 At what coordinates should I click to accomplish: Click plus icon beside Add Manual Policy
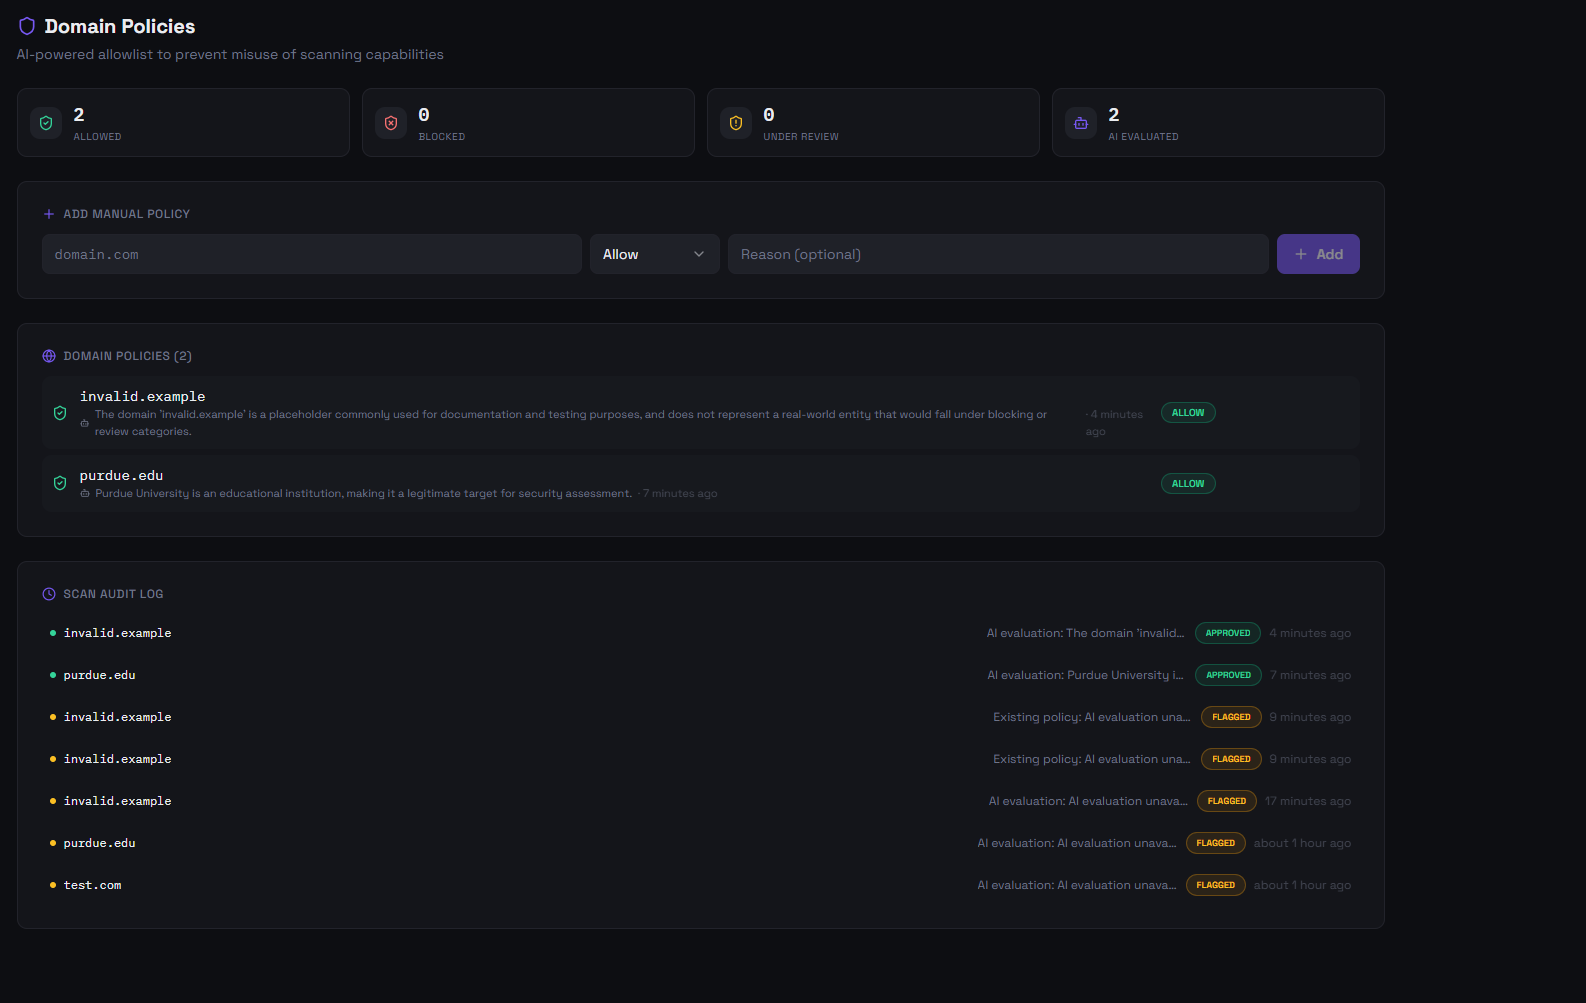tap(49, 214)
